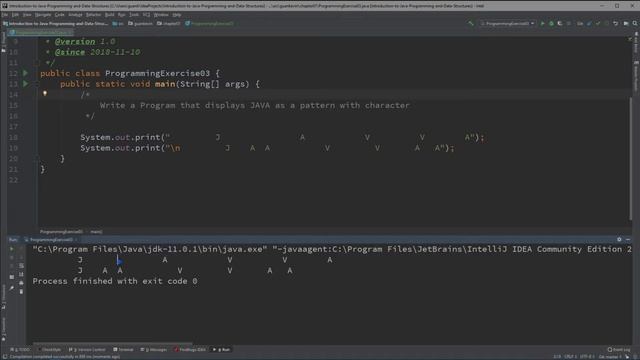The width and height of the screenshot is (640, 360).
Task: Click the project name breadcrumb in navigation bar
Action: coord(56,24)
